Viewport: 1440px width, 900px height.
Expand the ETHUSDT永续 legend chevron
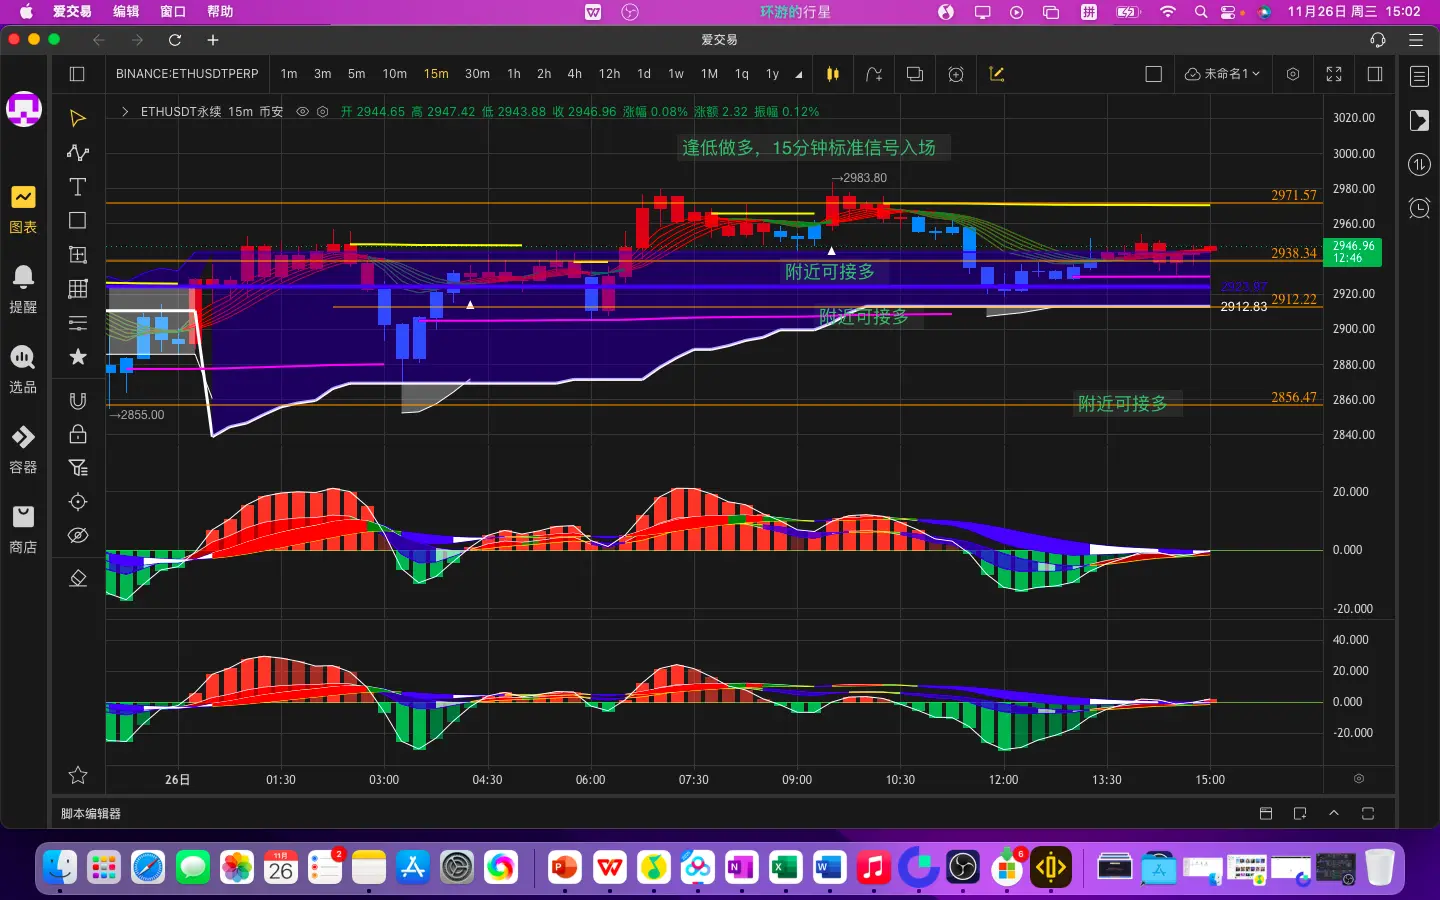coord(124,112)
